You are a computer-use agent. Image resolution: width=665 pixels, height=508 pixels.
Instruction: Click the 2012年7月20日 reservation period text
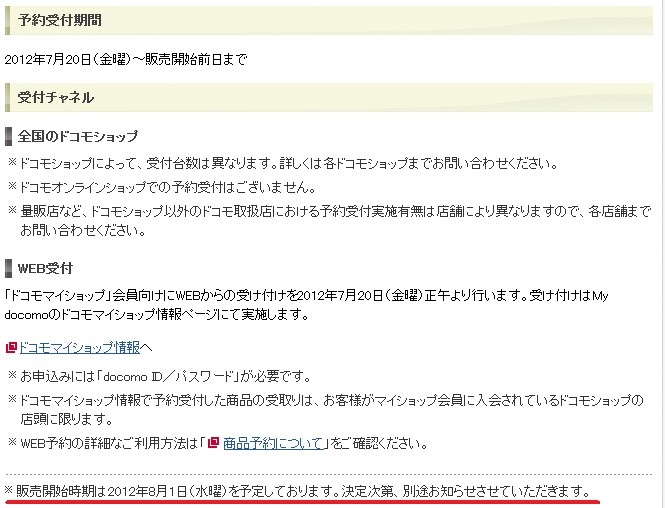coord(126,59)
